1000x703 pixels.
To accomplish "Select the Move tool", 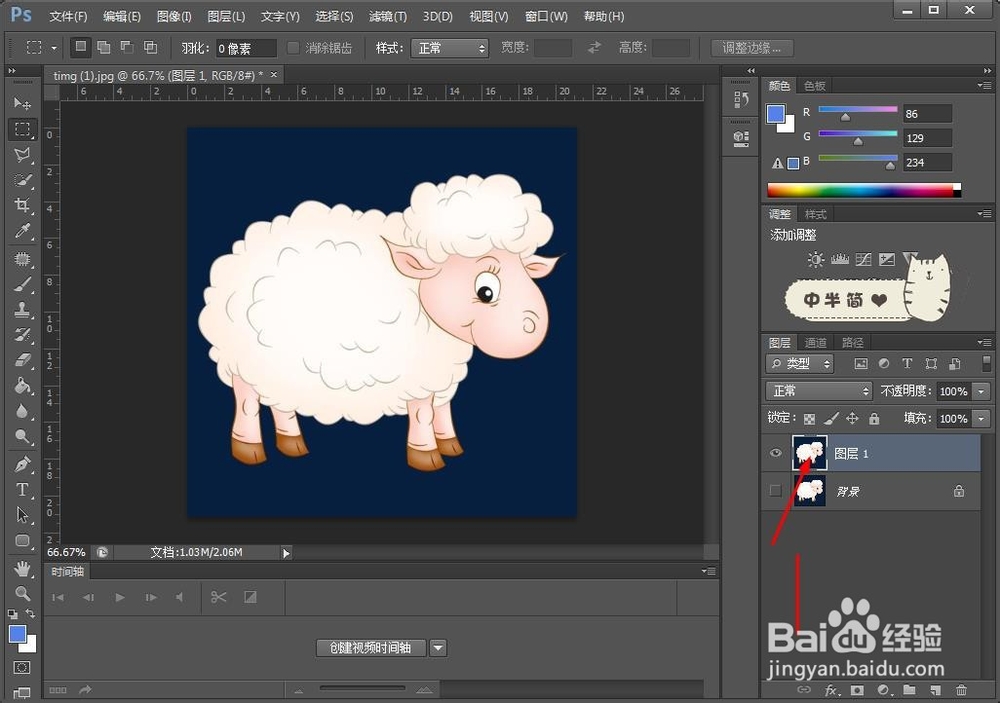I will [x=22, y=103].
